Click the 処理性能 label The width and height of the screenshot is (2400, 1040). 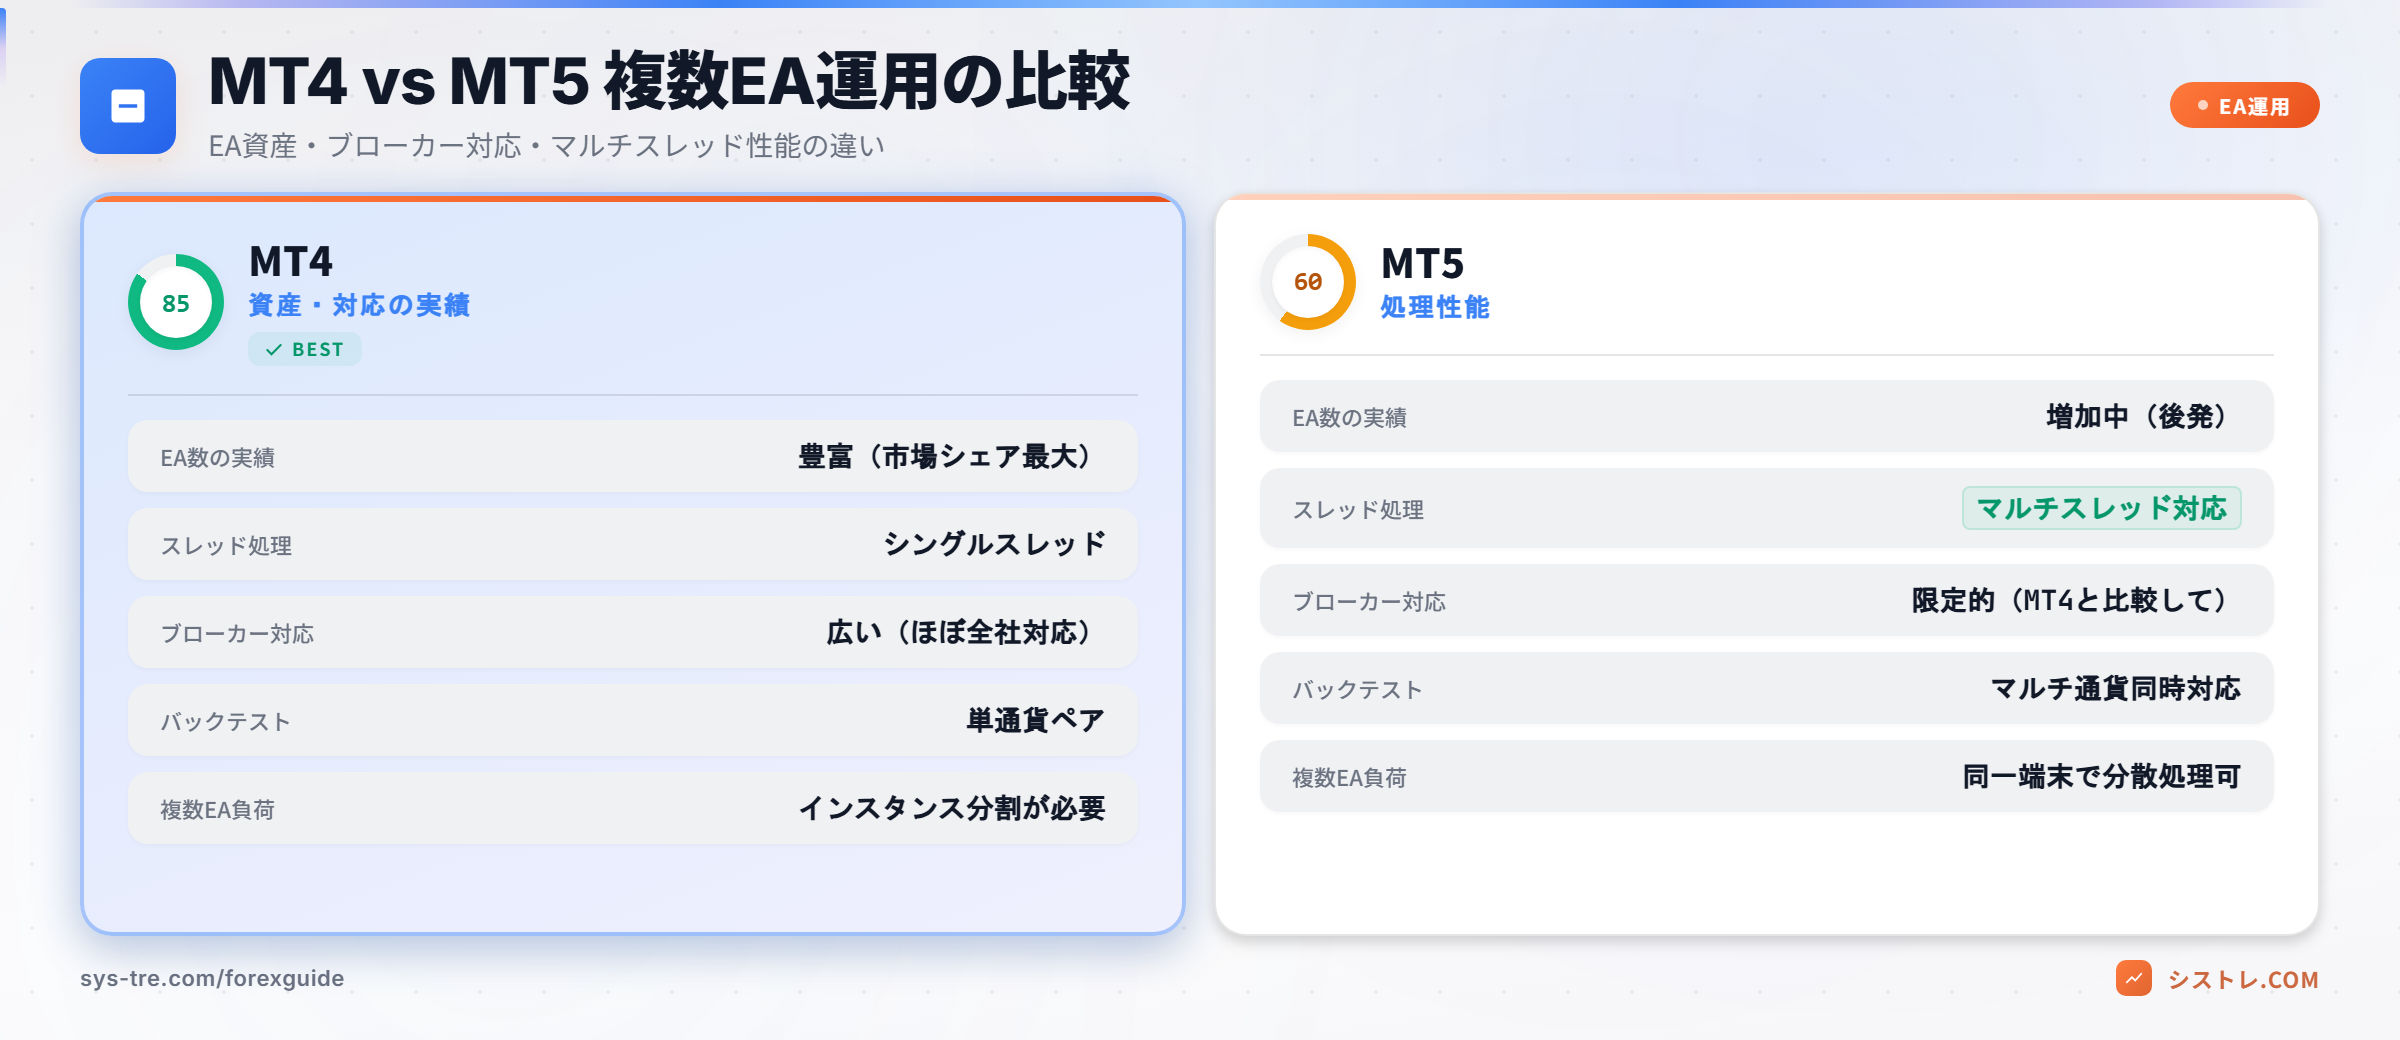click(1435, 307)
